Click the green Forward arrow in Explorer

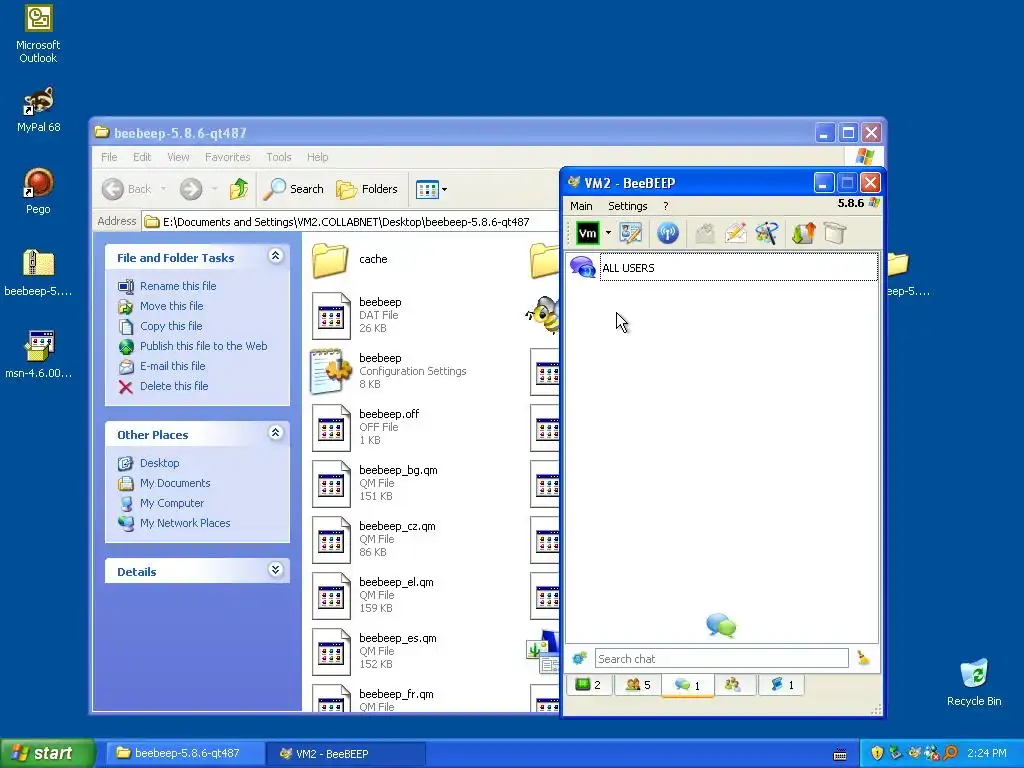pyautogui.click(x=191, y=189)
